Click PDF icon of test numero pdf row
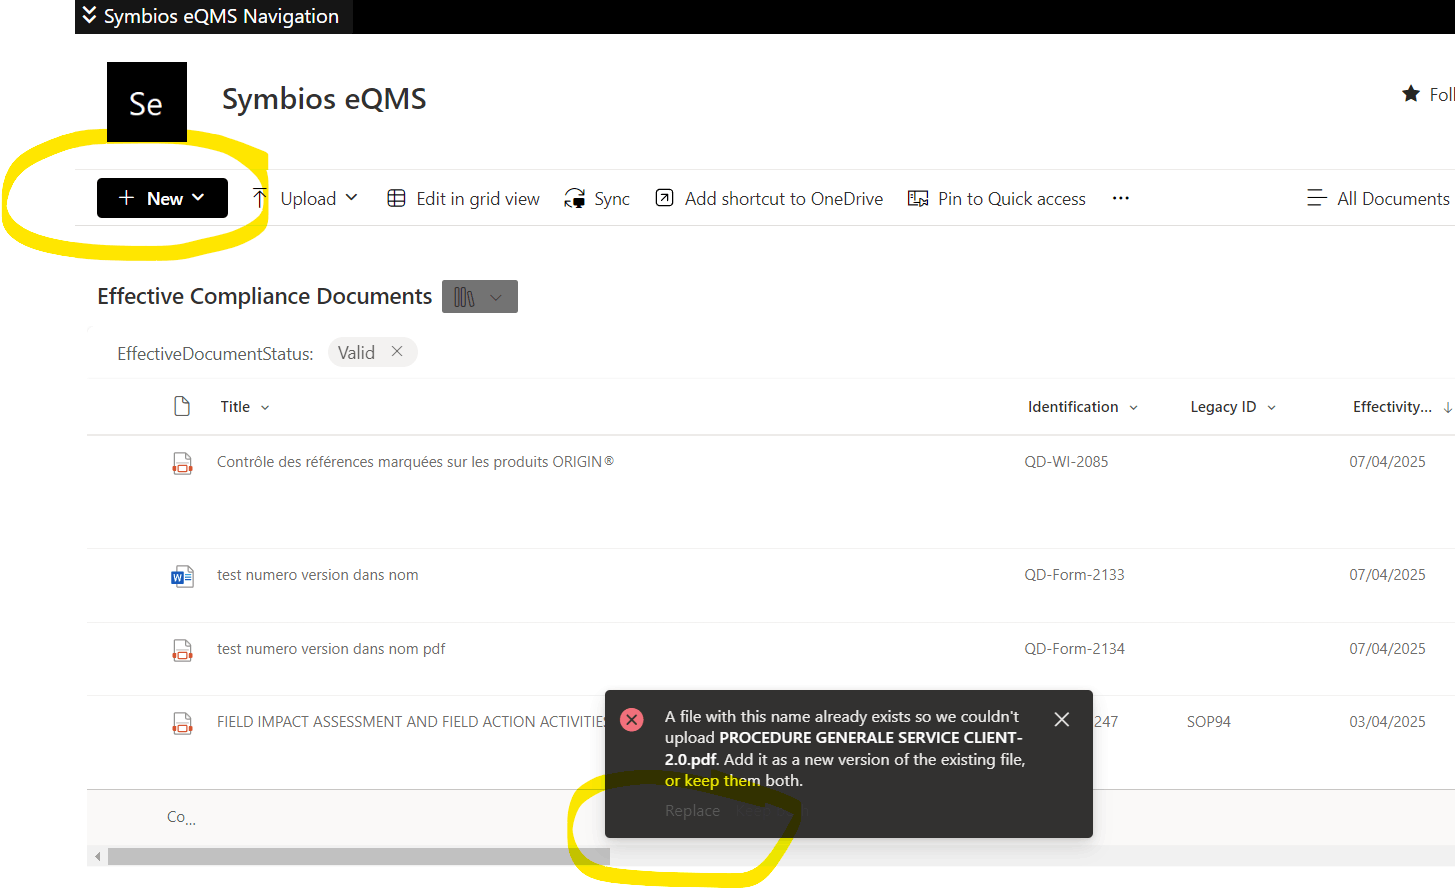This screenshot has width=1455, height=889. coord(182,650)
